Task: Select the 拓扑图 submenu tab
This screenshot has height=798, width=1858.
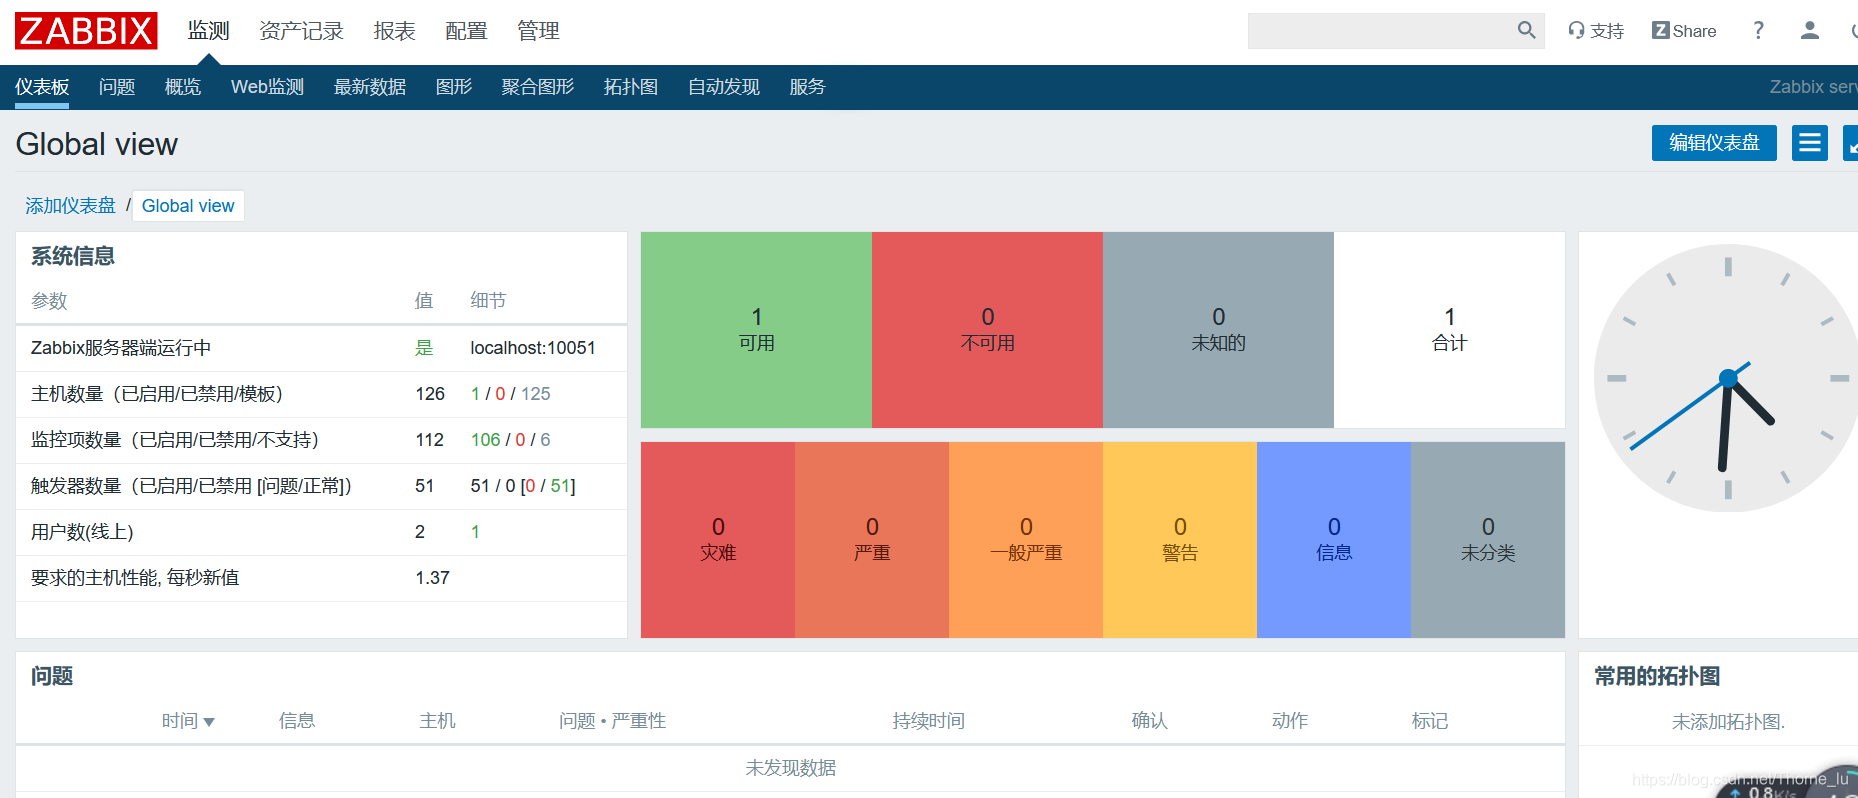Action: (631, 87)
